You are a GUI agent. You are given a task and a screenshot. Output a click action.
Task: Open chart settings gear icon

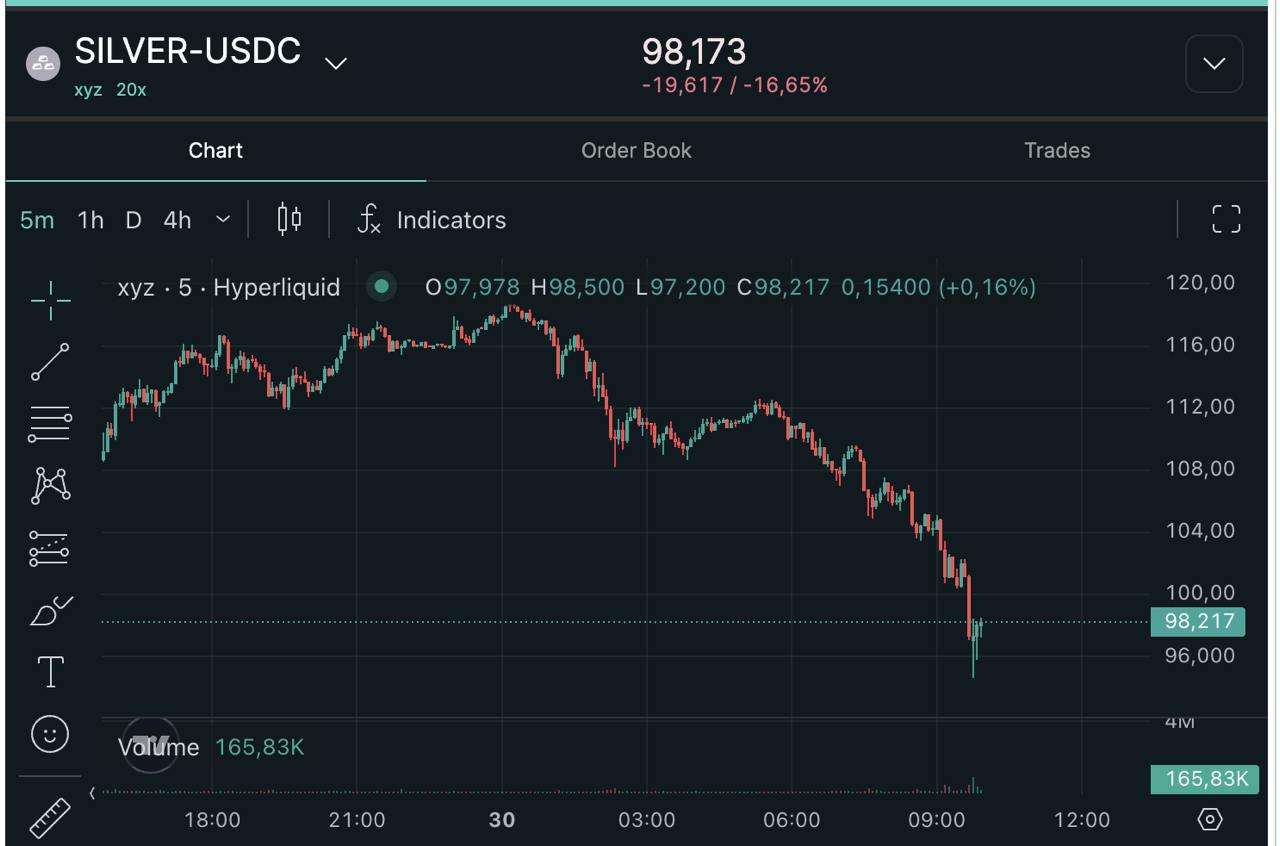(x=1209, y=820)
